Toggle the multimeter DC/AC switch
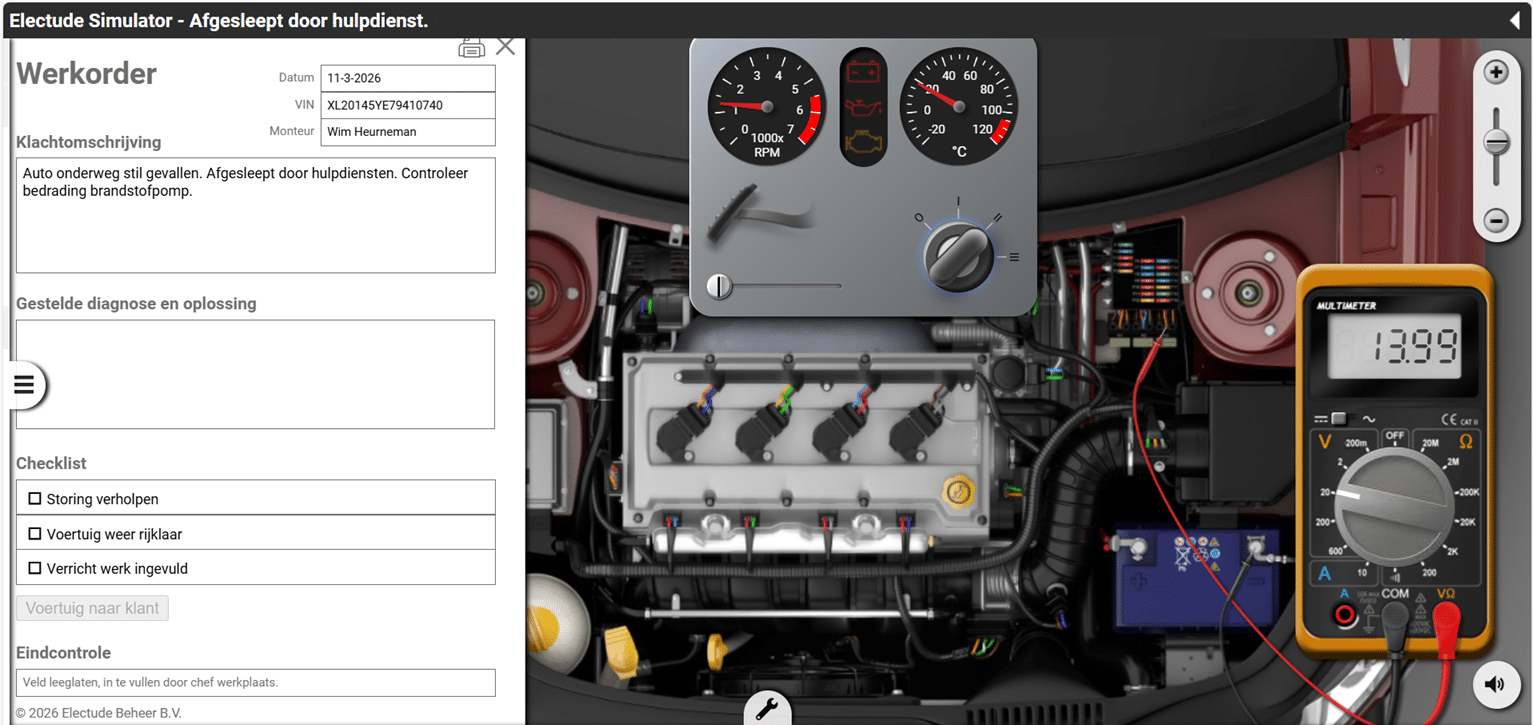Screen dimensions: 1533x725 1340,419
